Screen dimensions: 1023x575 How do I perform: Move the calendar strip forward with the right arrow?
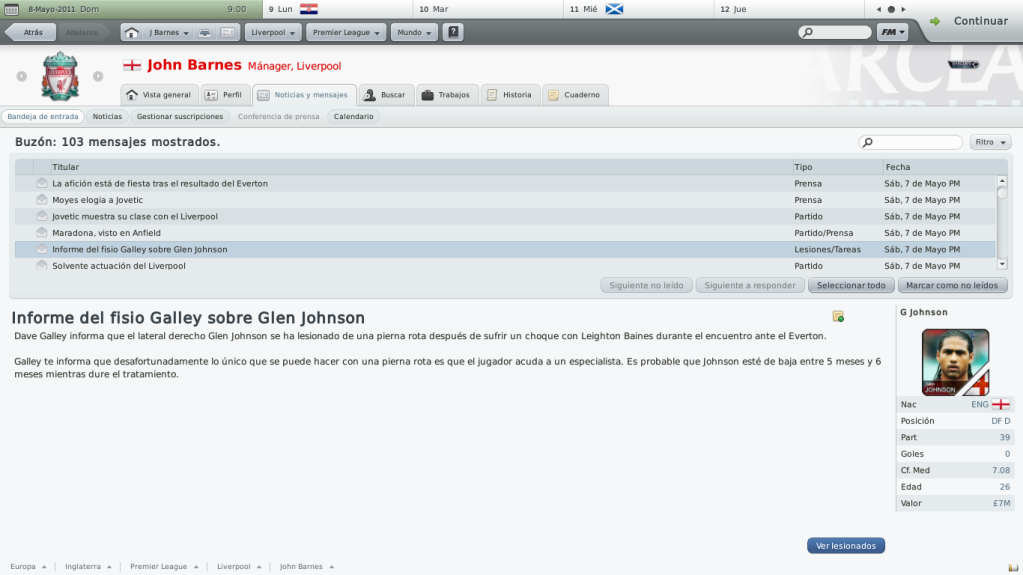pyautogui.click(x=904, y=9)
